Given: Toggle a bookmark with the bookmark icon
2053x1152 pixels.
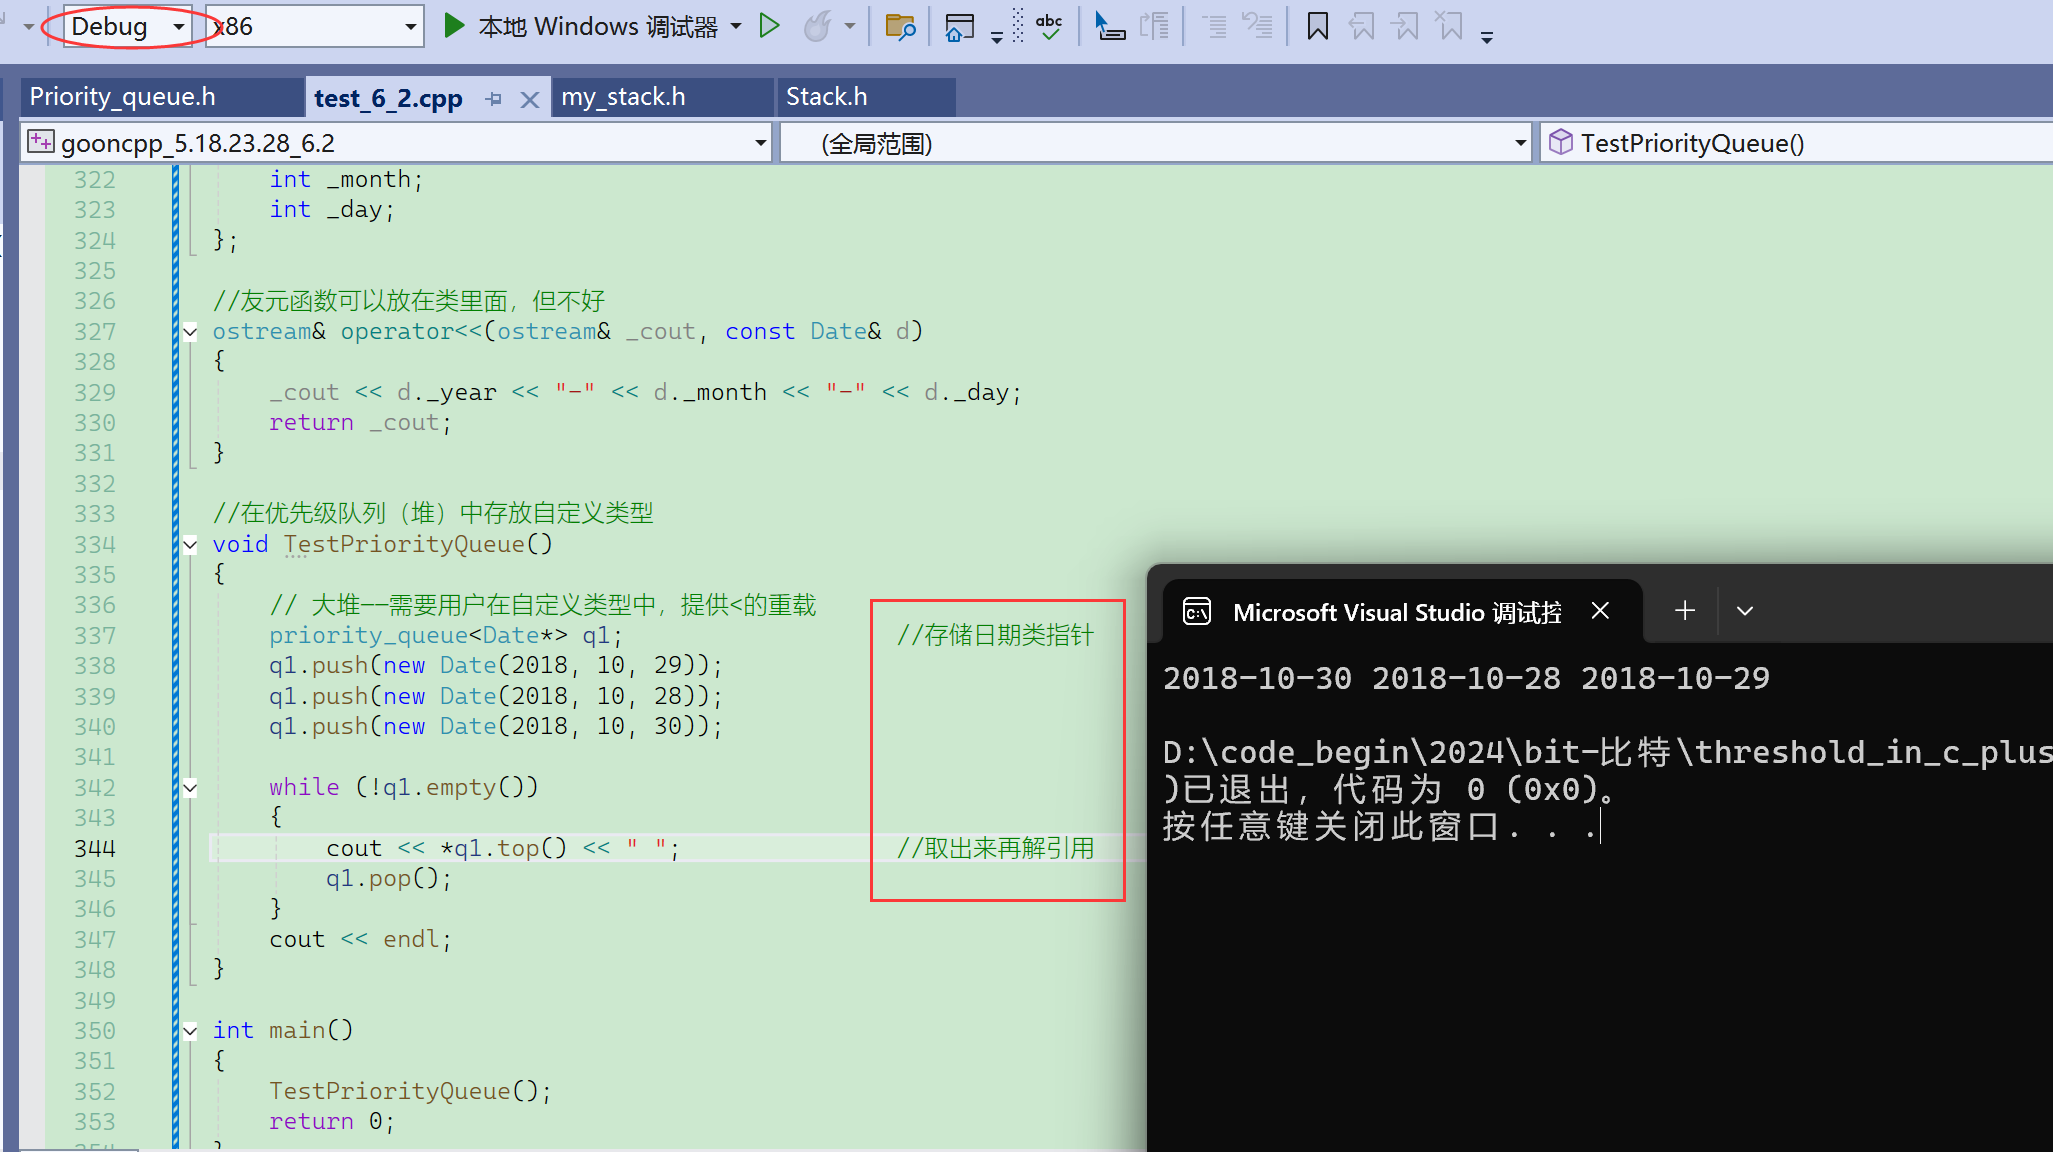Looking at the screenshot, I should coord(1317,27).
